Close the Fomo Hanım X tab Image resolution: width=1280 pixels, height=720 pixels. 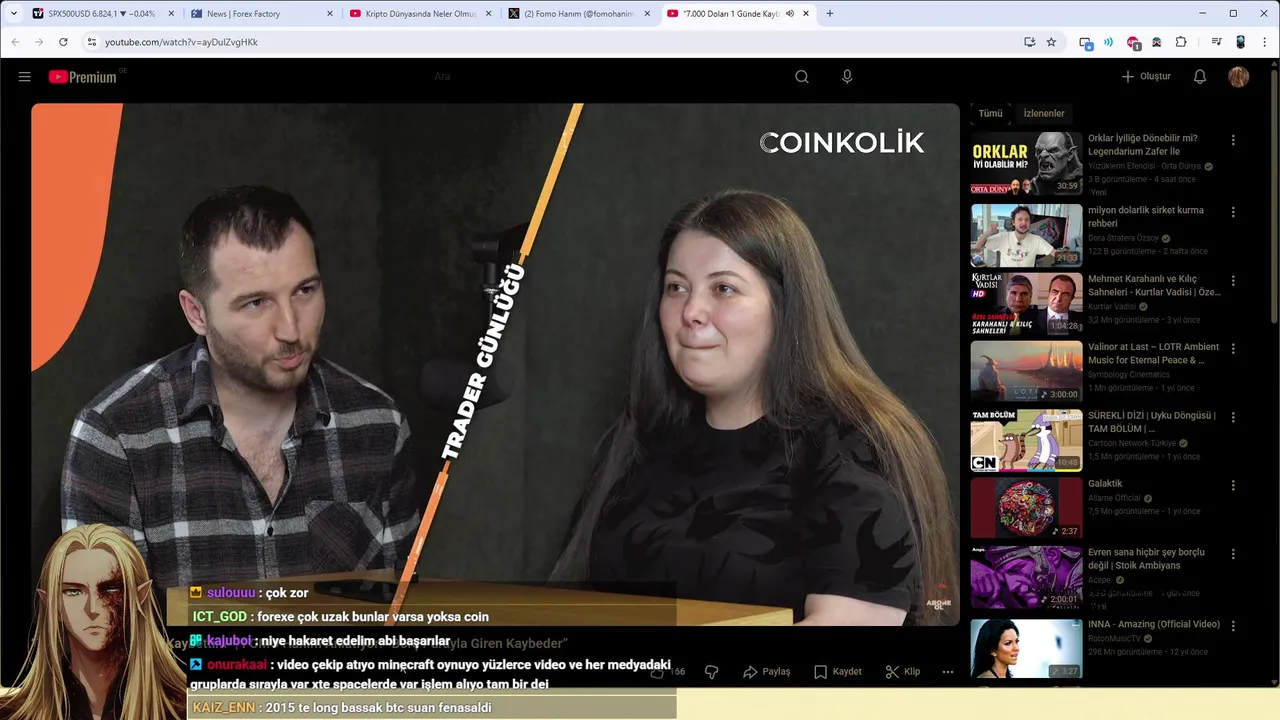(x=647, y=14)
